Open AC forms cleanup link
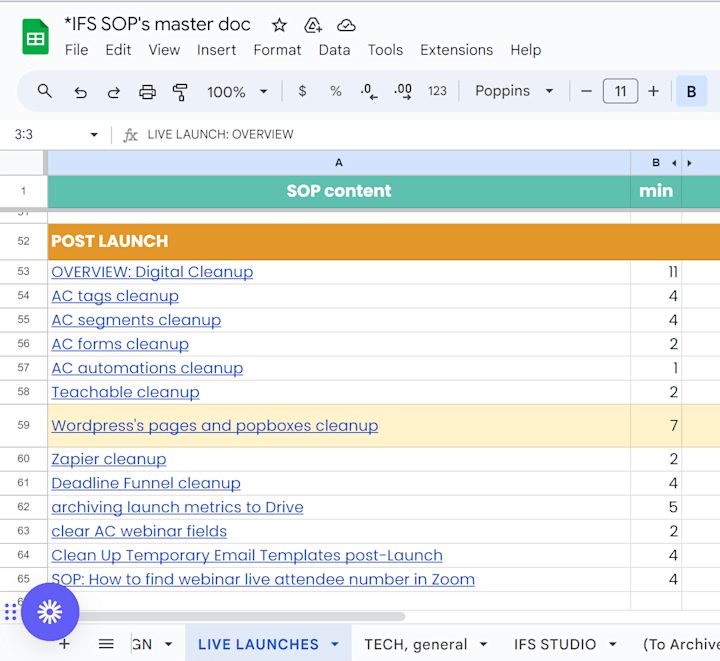Screen dimensions: 720x661 tap(120, 344)
